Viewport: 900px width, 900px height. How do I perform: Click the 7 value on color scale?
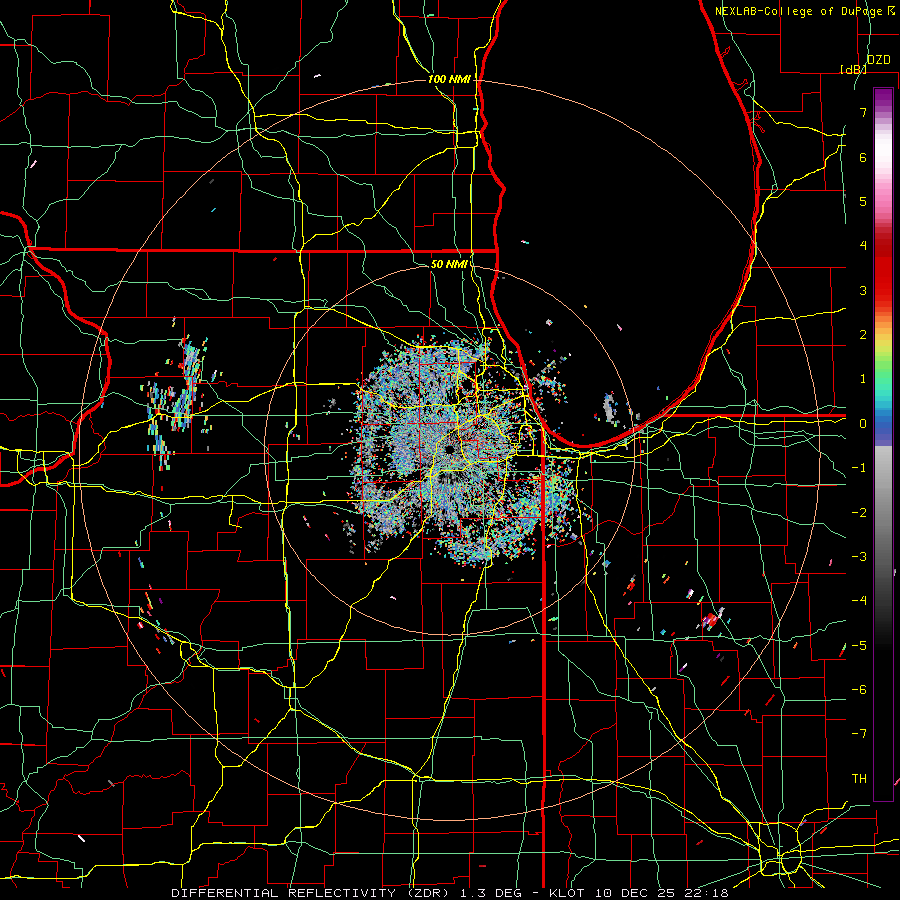pyautogui.click(x=863, y=112)
